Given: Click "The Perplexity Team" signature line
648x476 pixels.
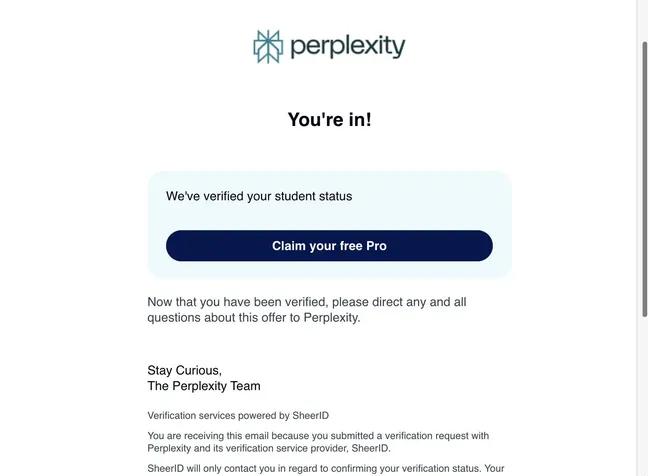Looking at the screenshot, I should tap(204, 386).
